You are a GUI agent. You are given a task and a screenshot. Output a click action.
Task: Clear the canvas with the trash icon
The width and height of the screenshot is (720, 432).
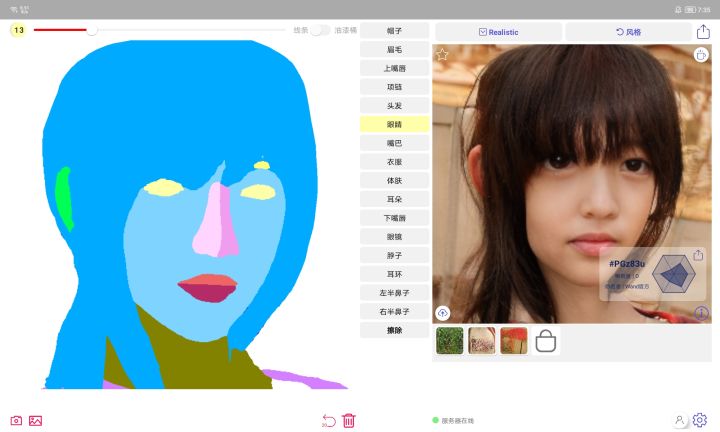coord(349,421)
